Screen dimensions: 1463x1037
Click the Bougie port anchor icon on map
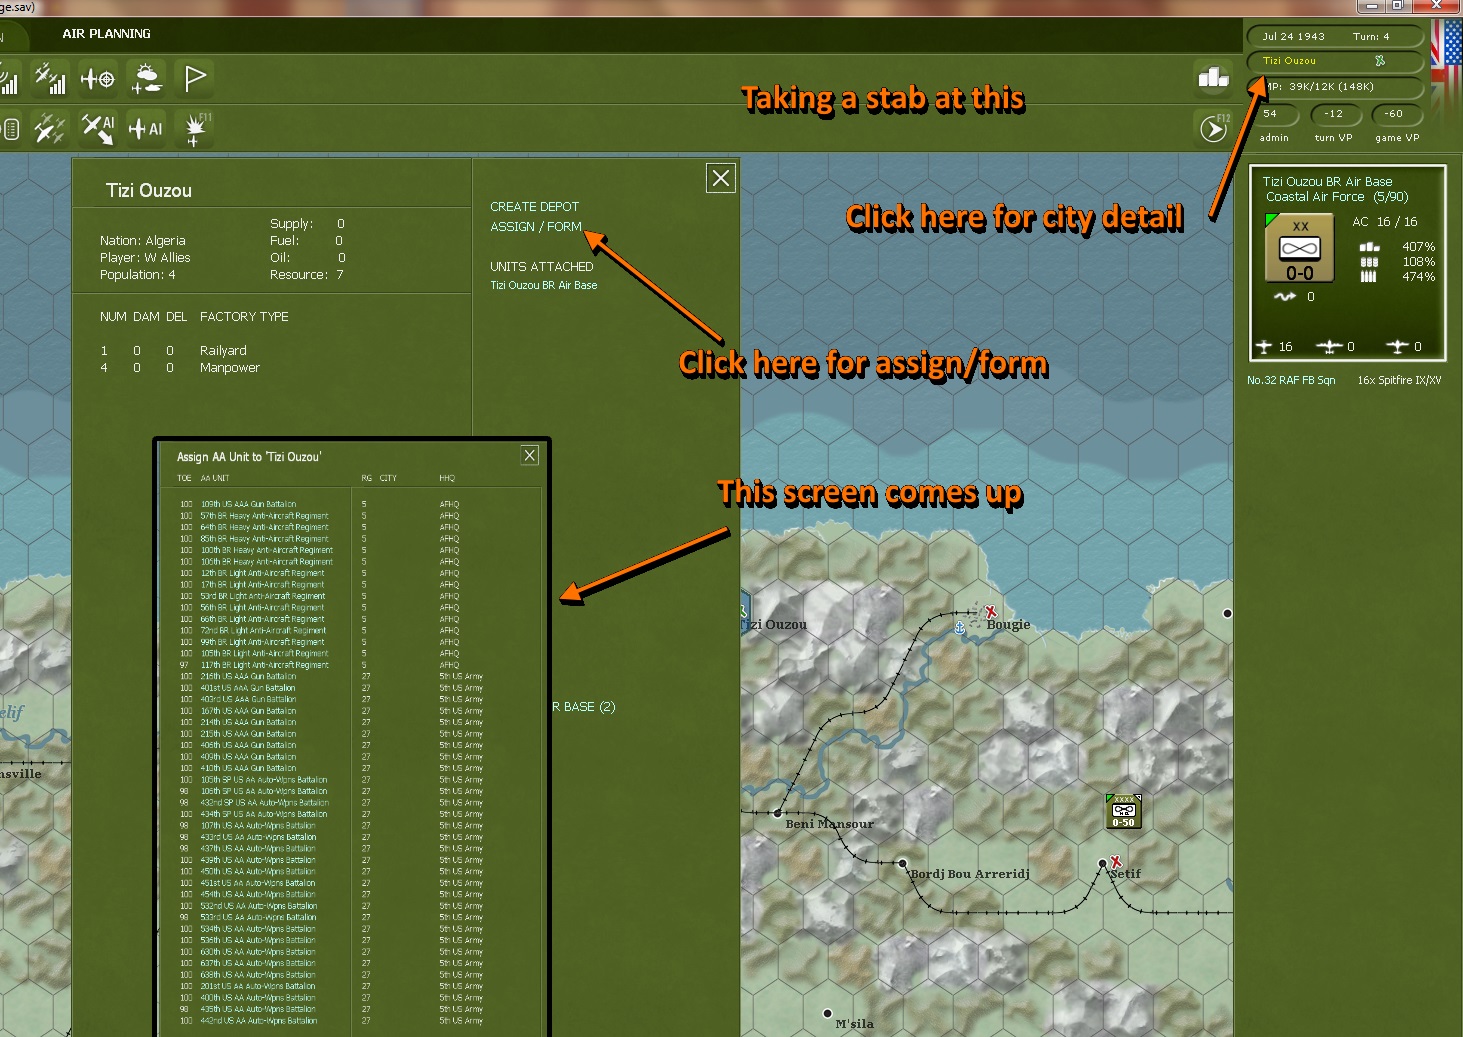click(960, 627)
